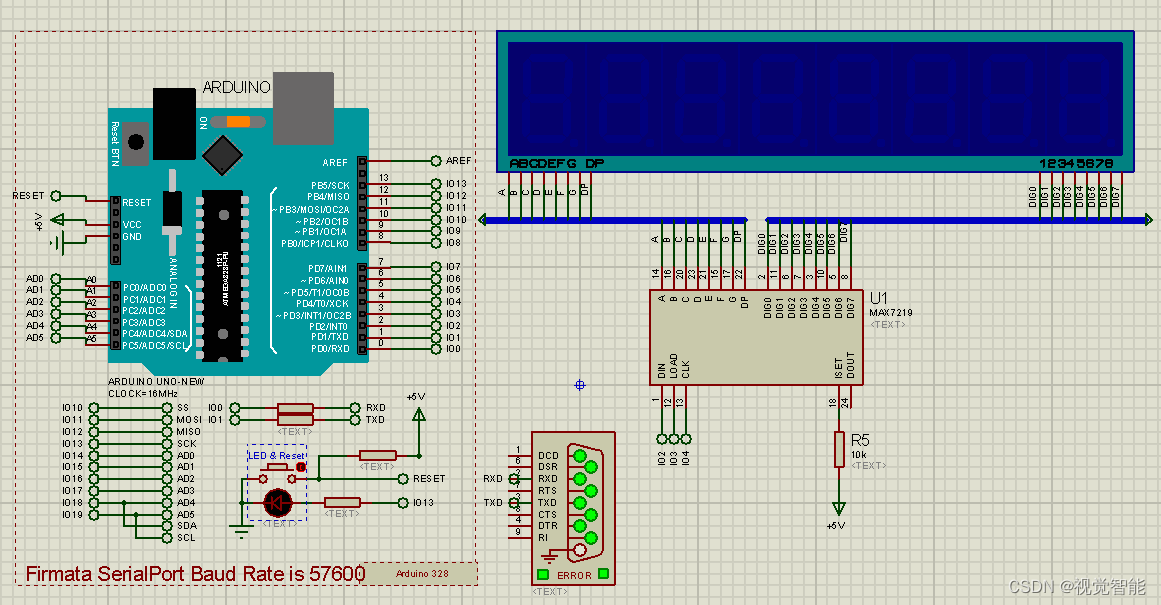1161x605 pixels.
Task: Select the SCL terminal
Action: [x=167, y=538]
